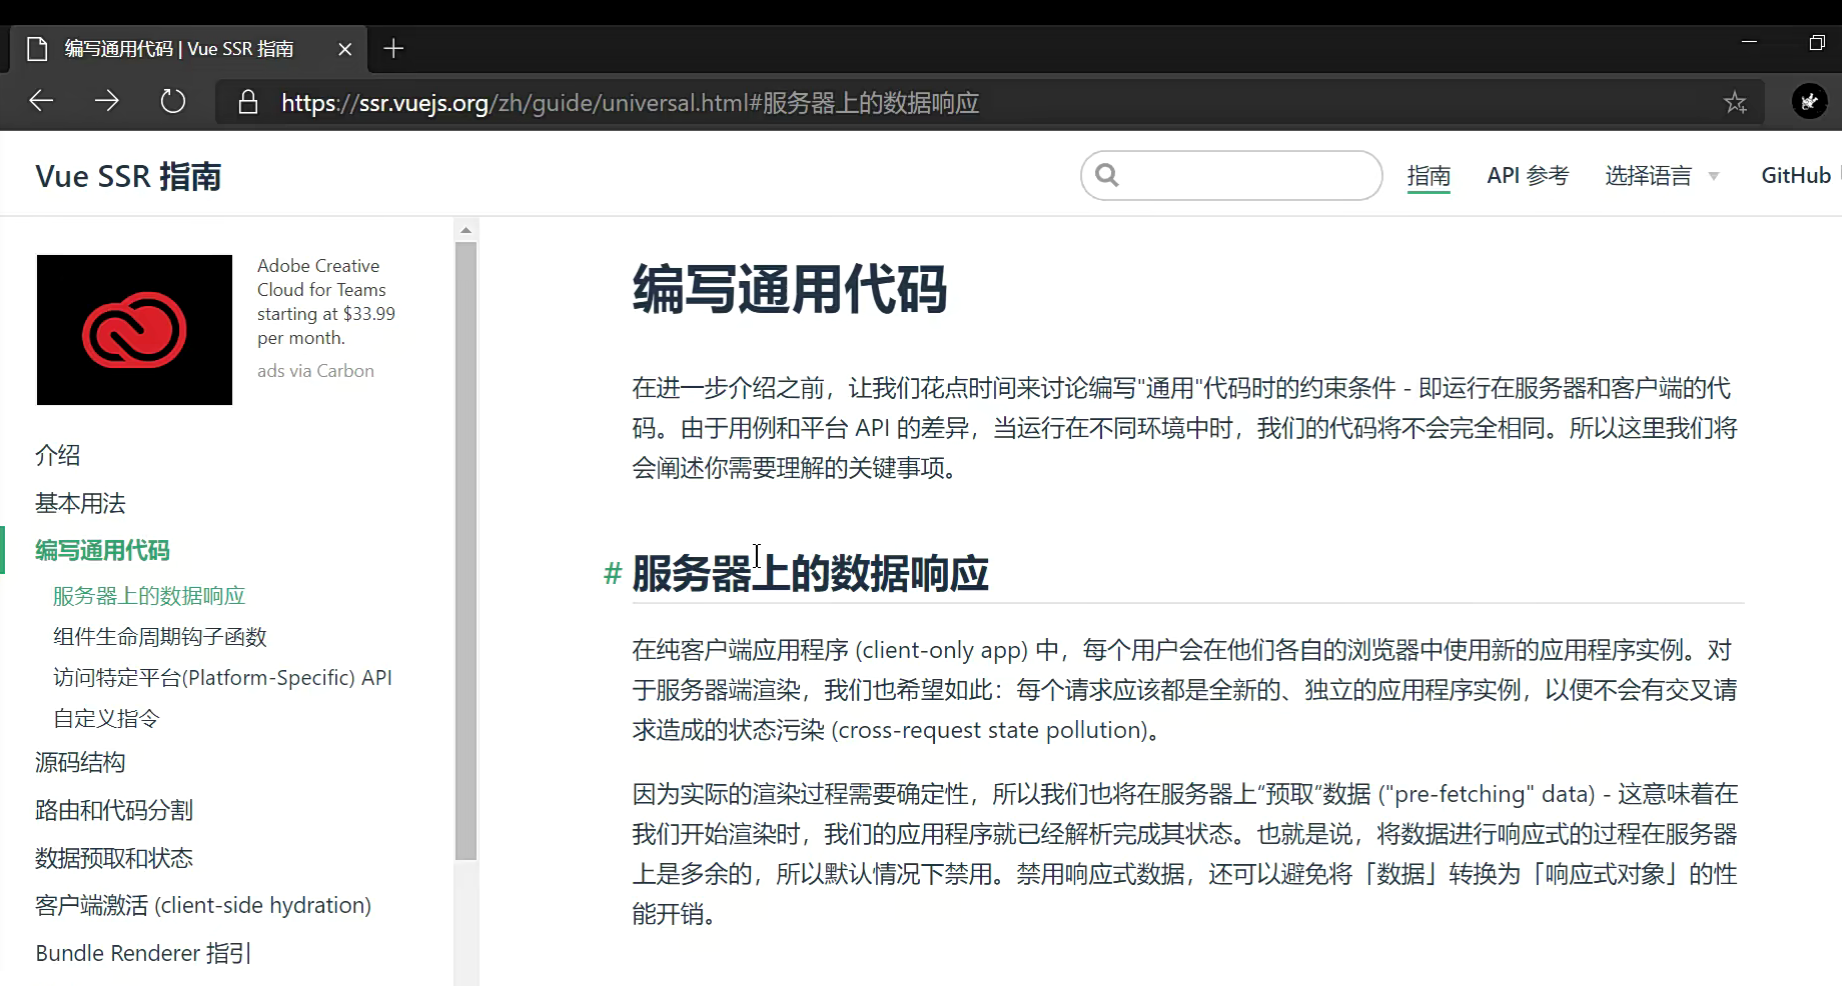
Task: Click the Adobe Creative Cloud ad image
Action: click(x=134, y=330)
